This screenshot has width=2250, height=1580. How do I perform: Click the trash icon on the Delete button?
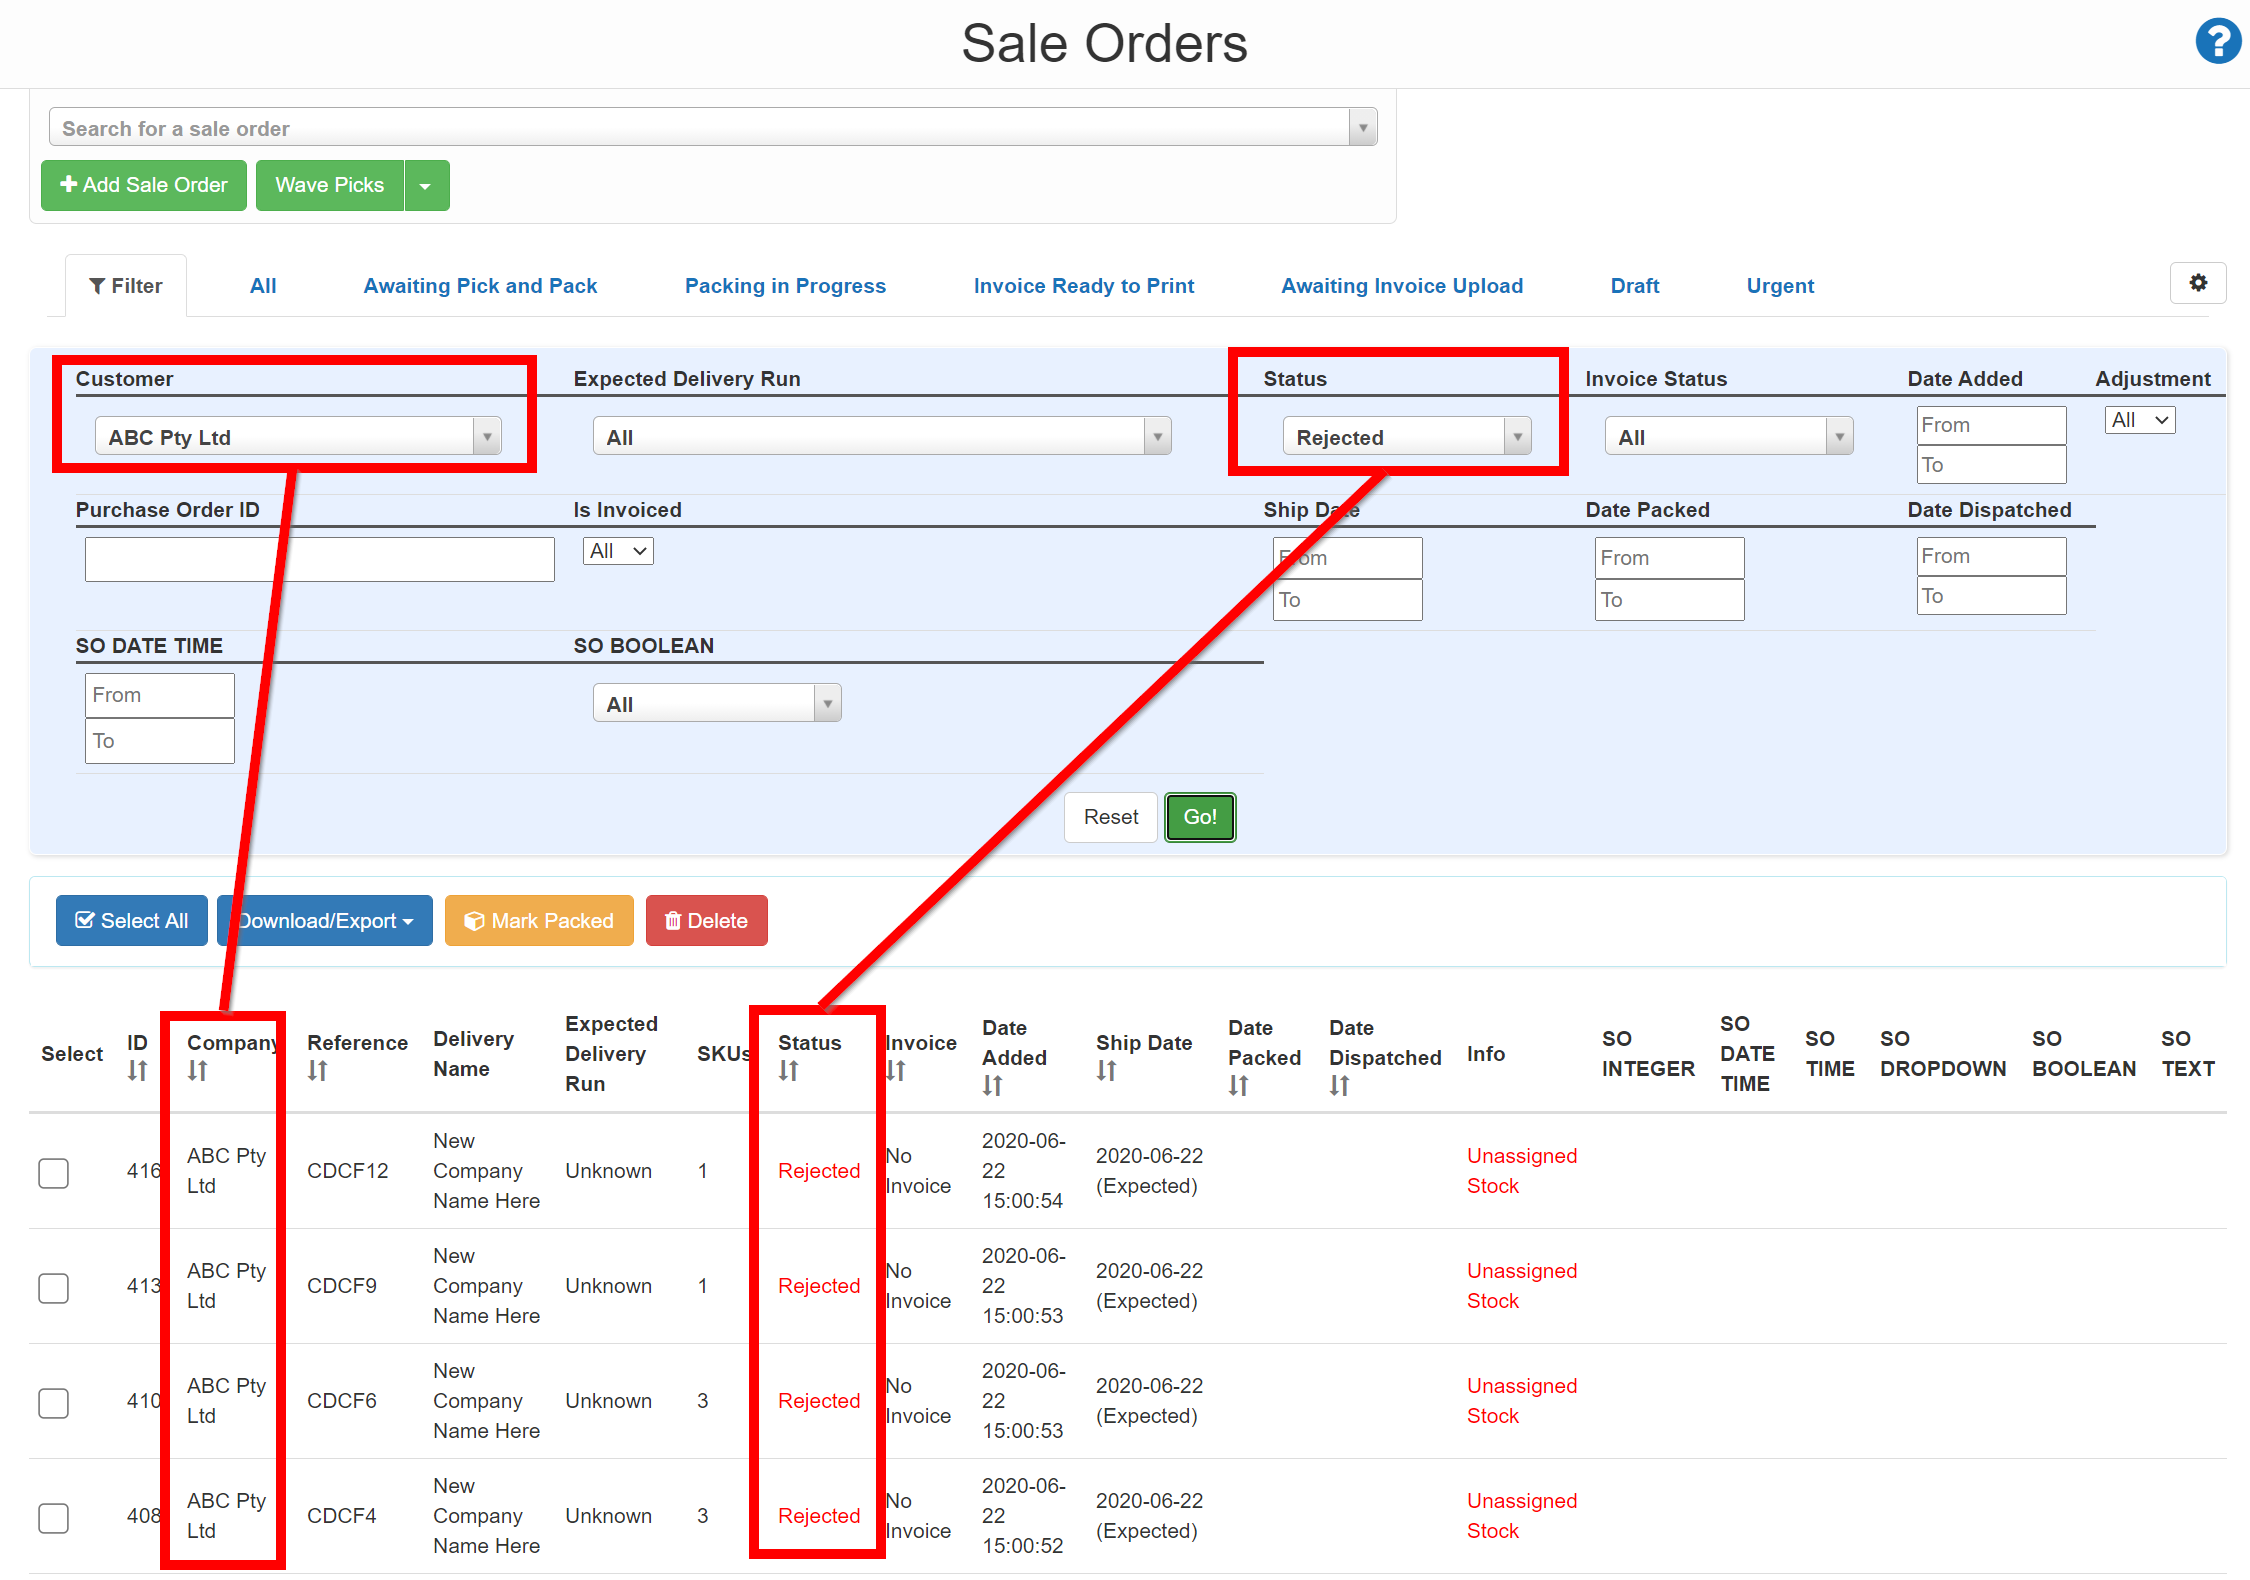point(672,920)
